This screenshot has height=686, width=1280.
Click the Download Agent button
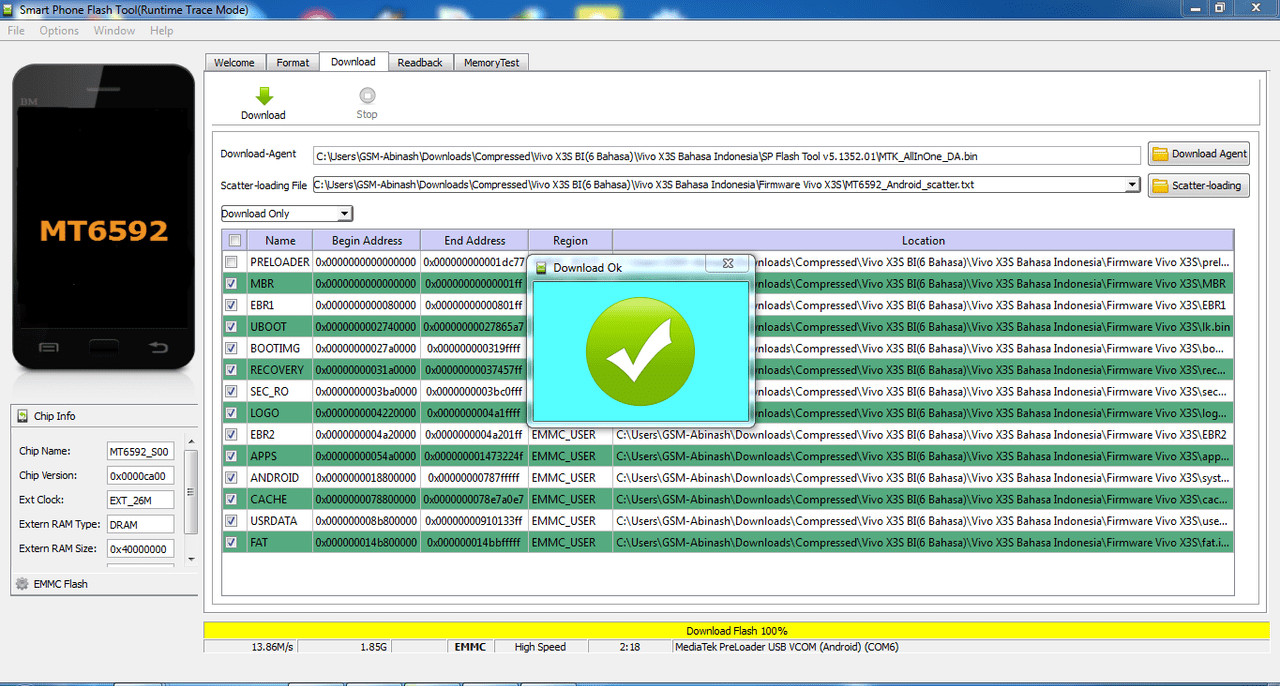(x=1199, y=154)
